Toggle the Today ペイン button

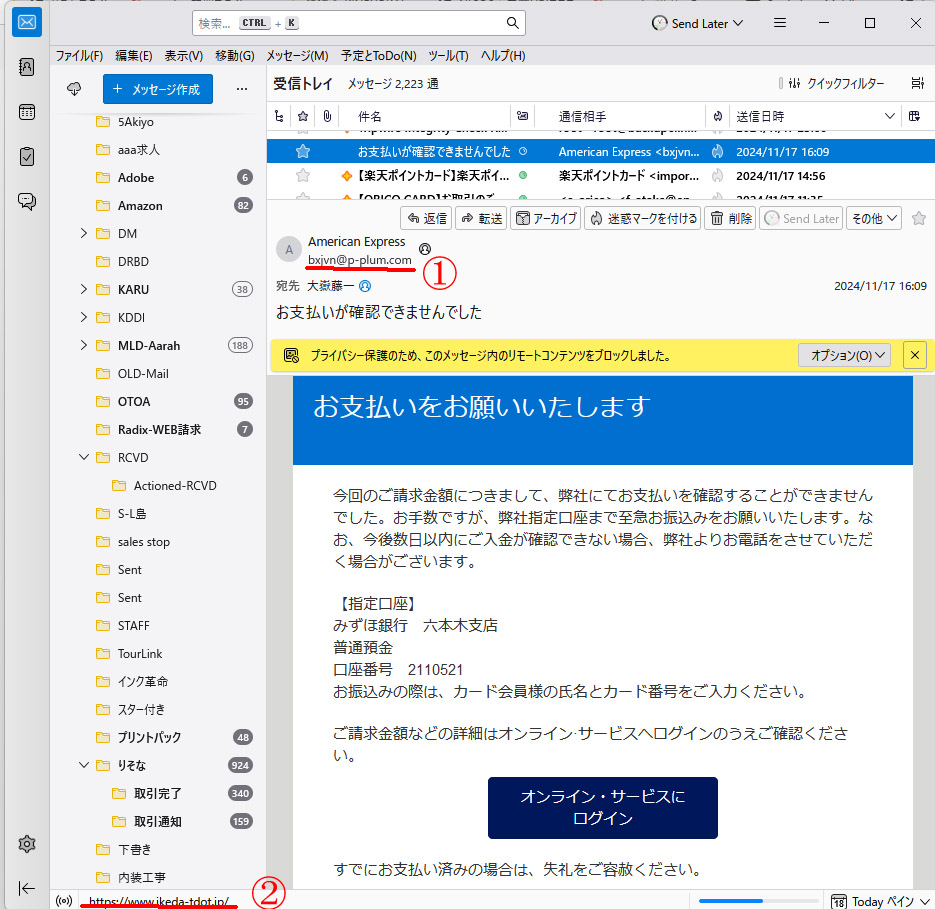(x=879, y=901)
